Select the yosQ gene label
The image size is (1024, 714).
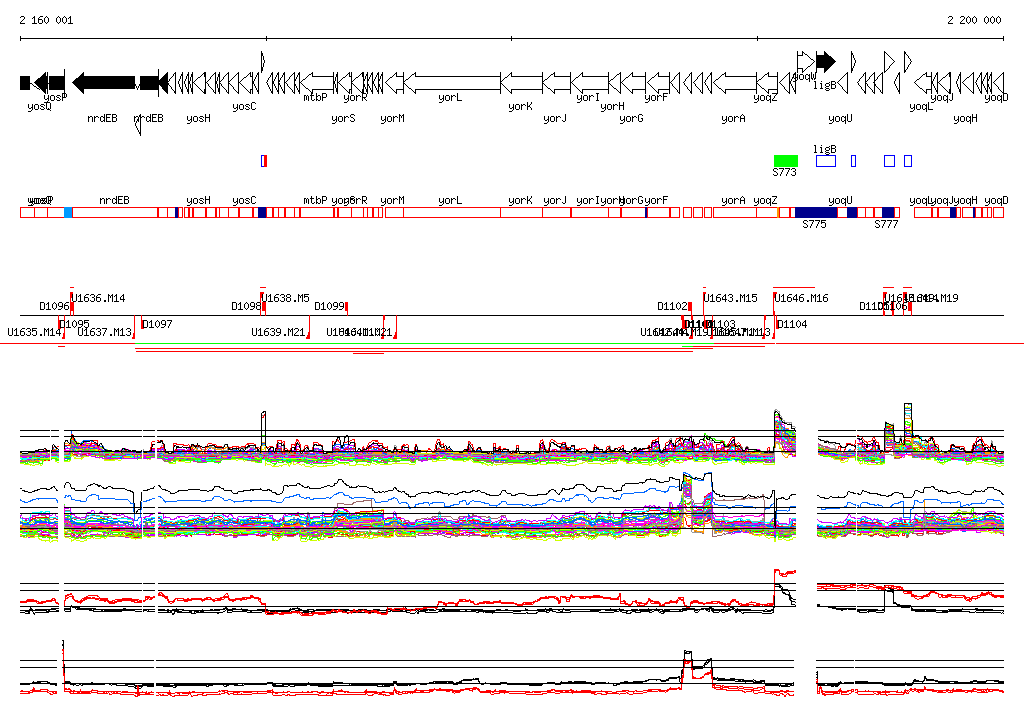39,106
